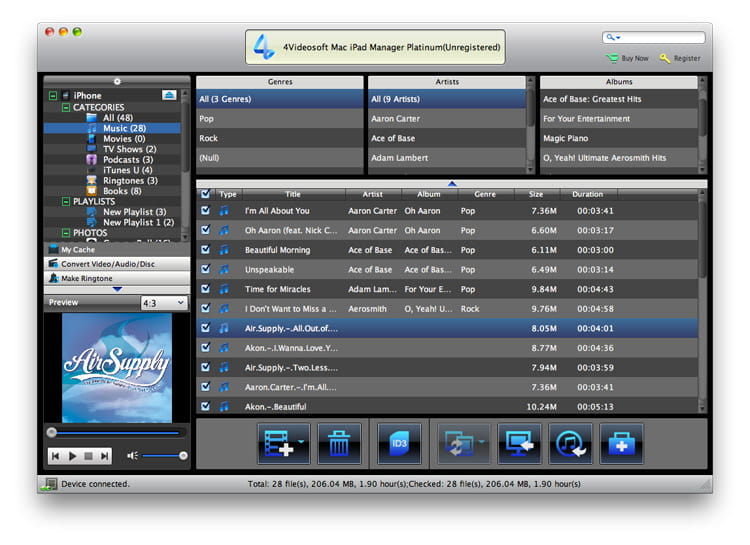The height and width of the screenshot is (545, 750).
Task: Collapse the PLAYLISTS tree node
Action: (66, 201)
